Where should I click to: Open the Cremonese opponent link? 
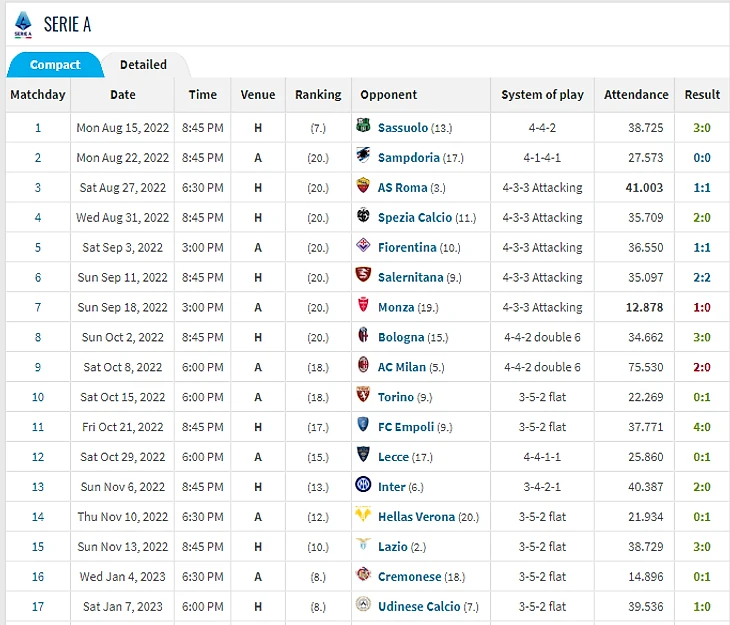pos(409,577)
